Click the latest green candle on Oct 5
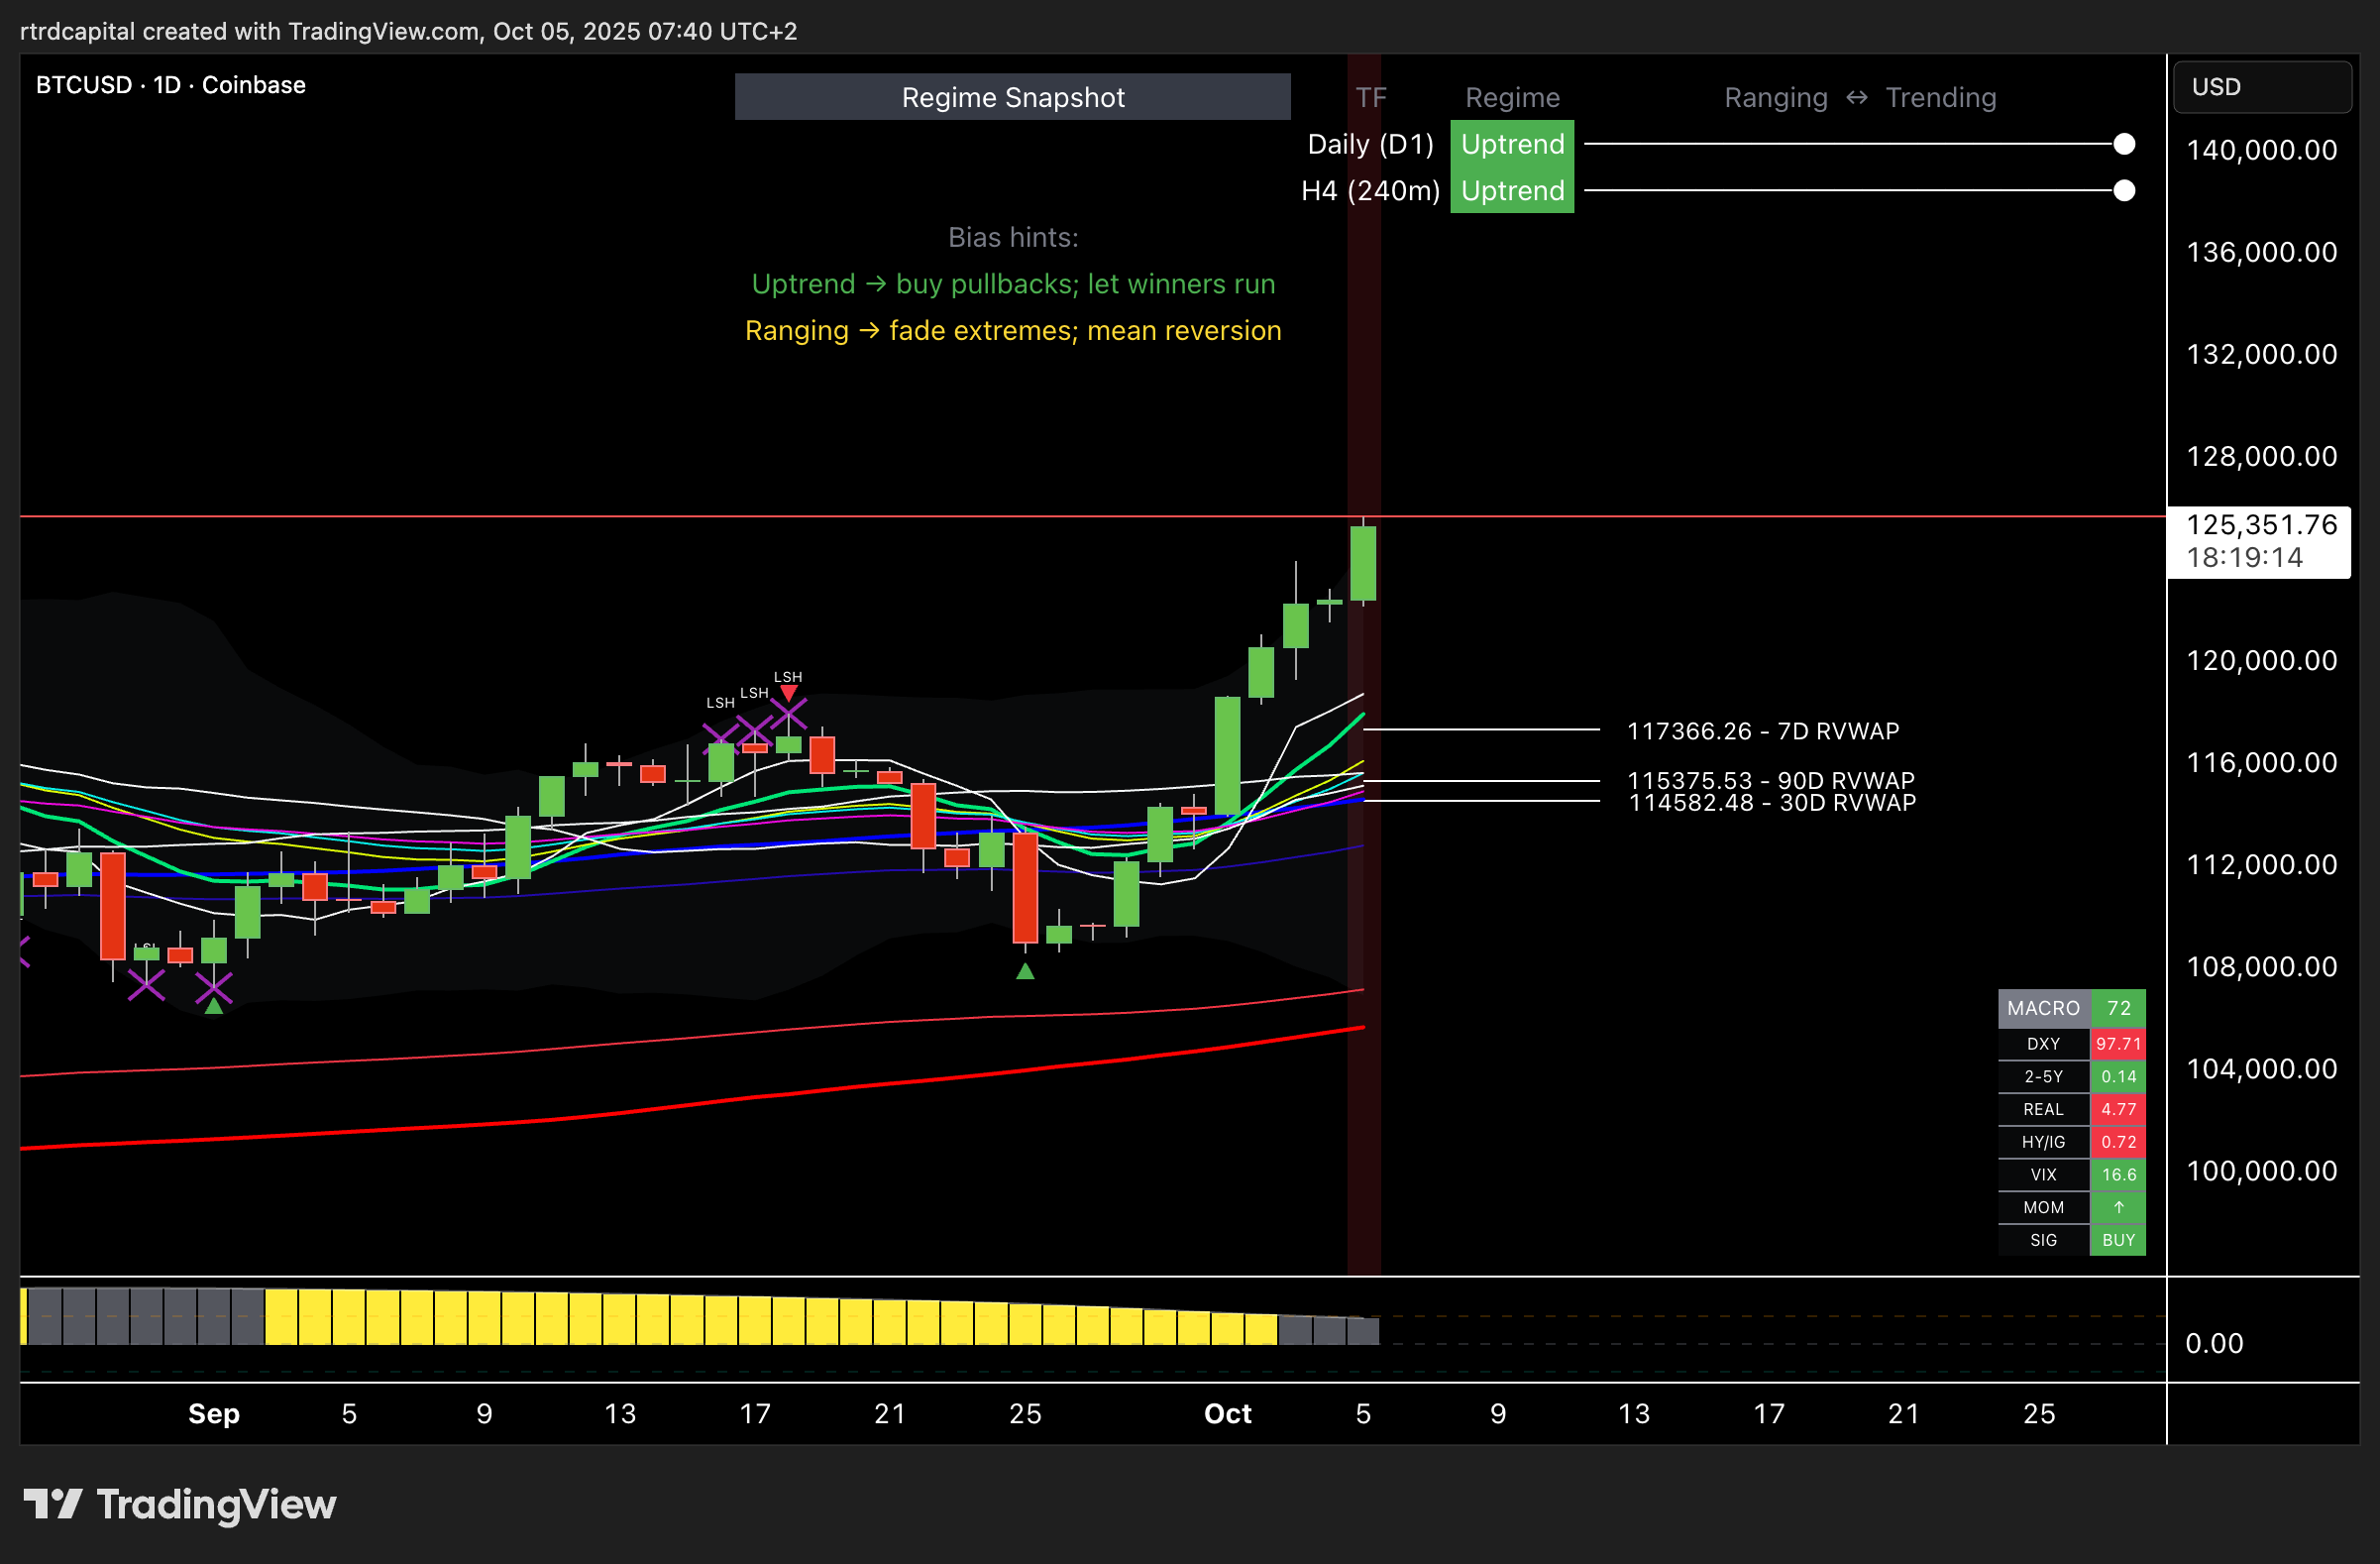Screen dimensions: 2380x1564 [1363, 563]
